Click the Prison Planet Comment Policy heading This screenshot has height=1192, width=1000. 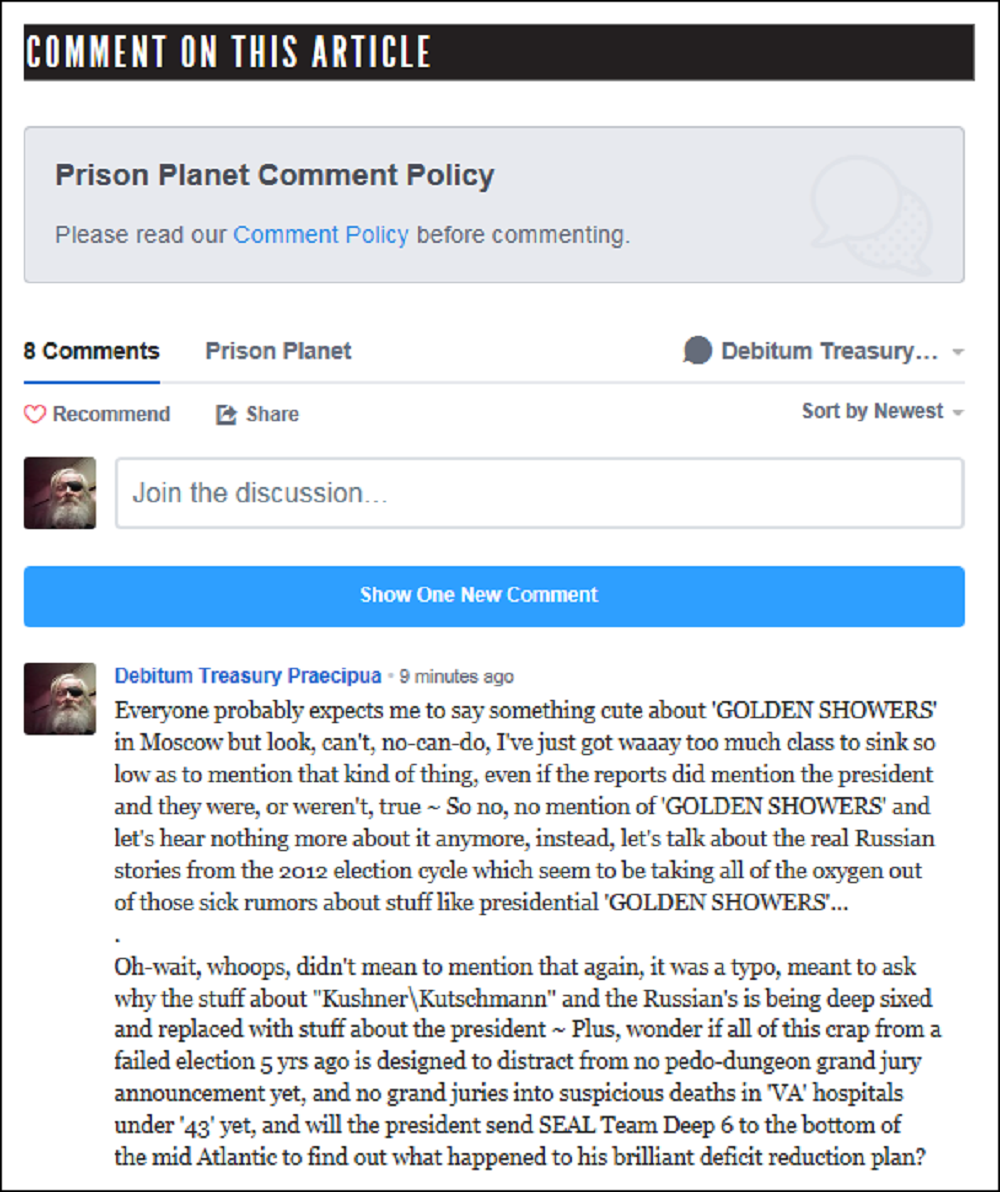(275, 175)
